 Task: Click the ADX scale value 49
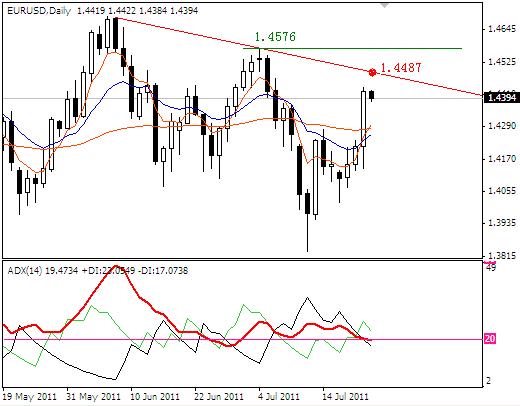coord(491,268)
